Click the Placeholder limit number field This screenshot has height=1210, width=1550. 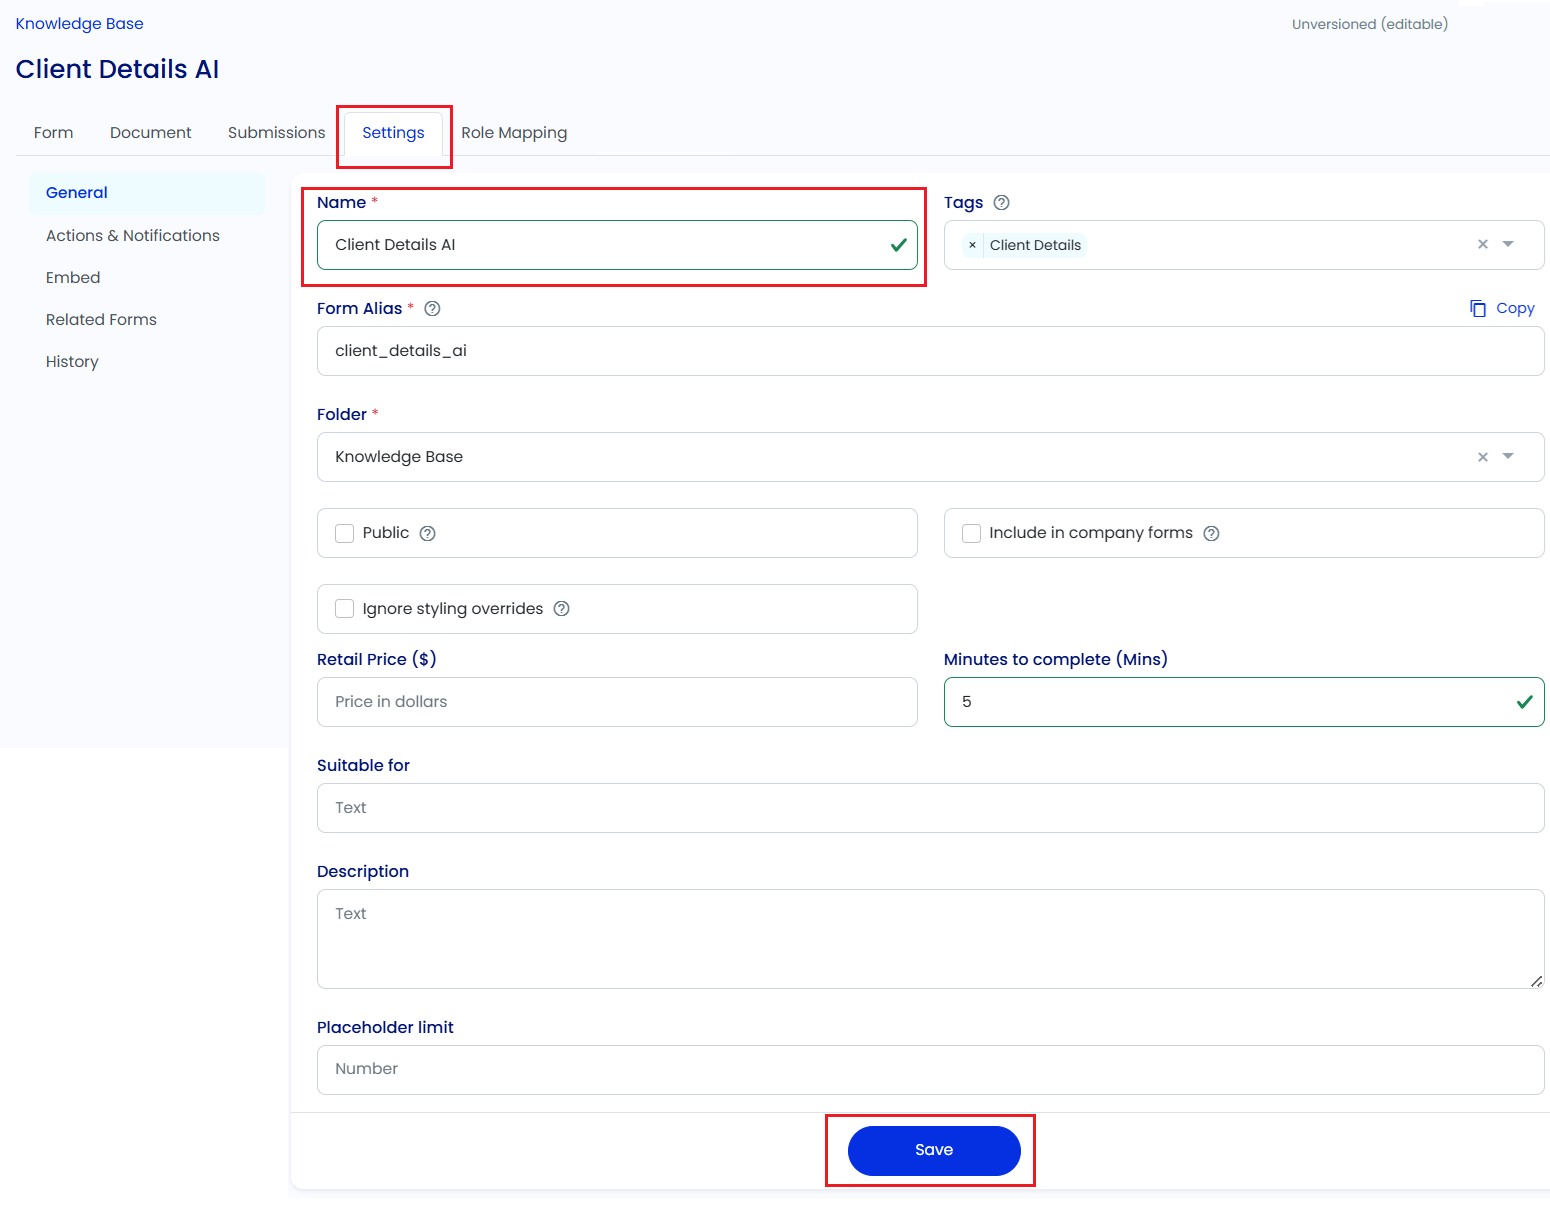click(930, 1070)
